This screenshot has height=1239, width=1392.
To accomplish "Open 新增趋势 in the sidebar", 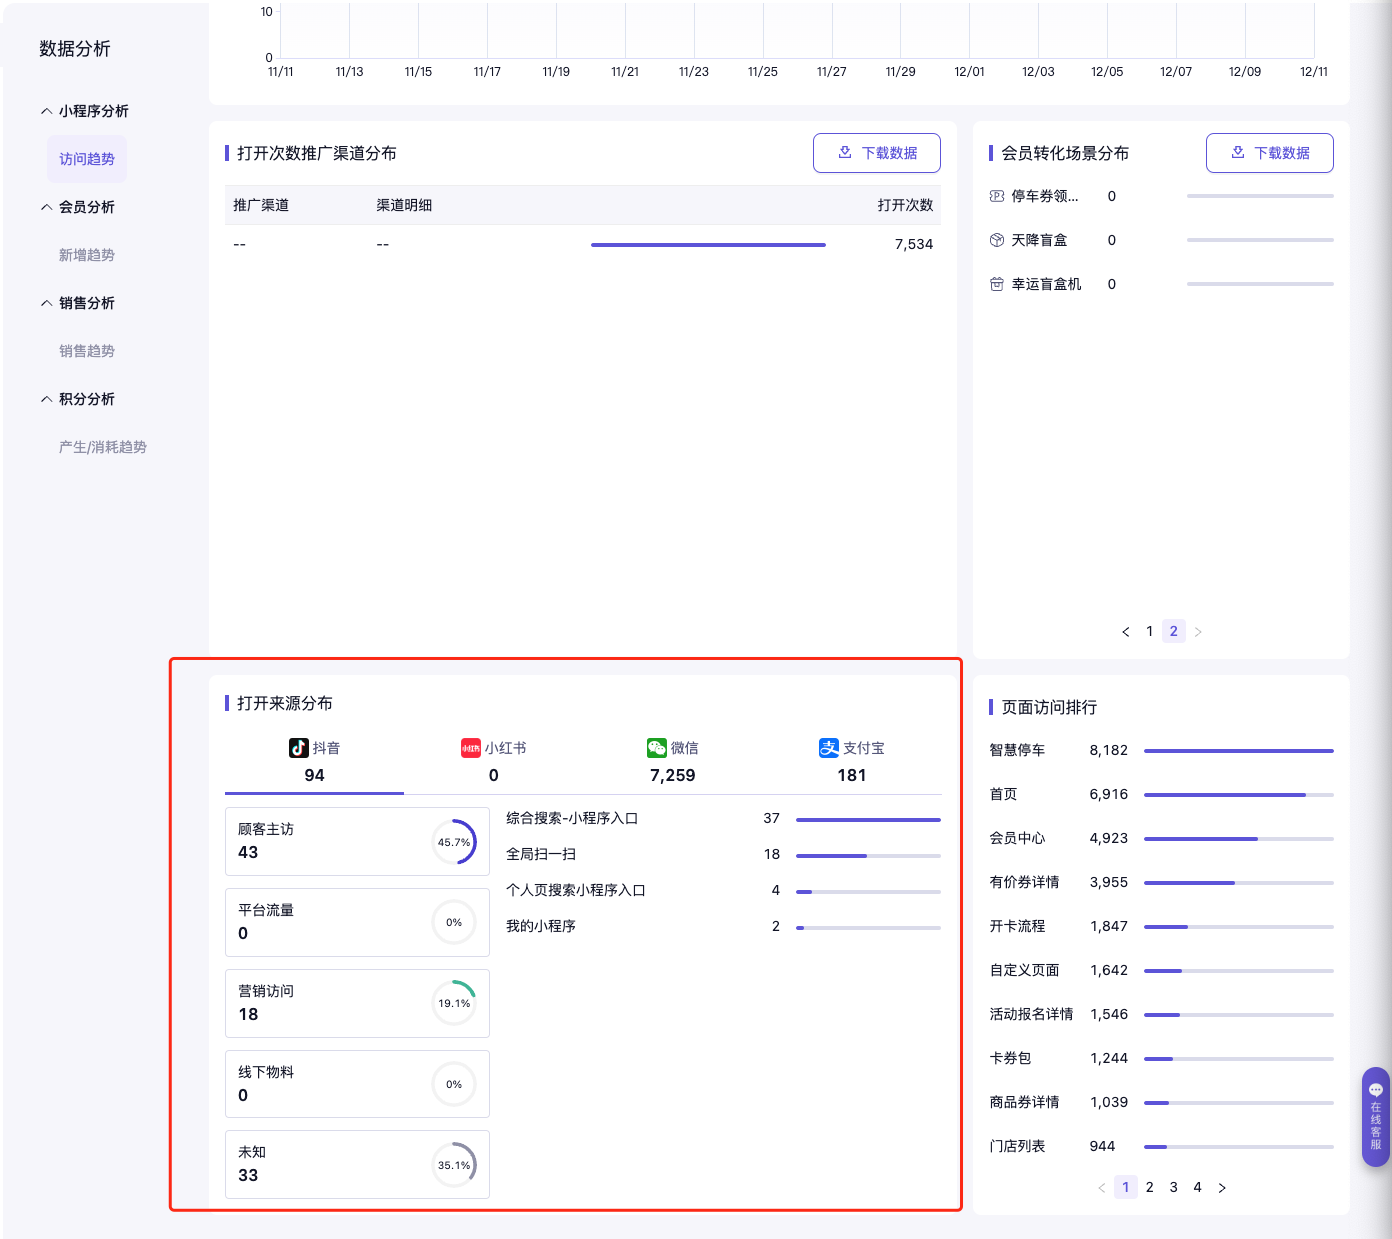I will [87, 255].
